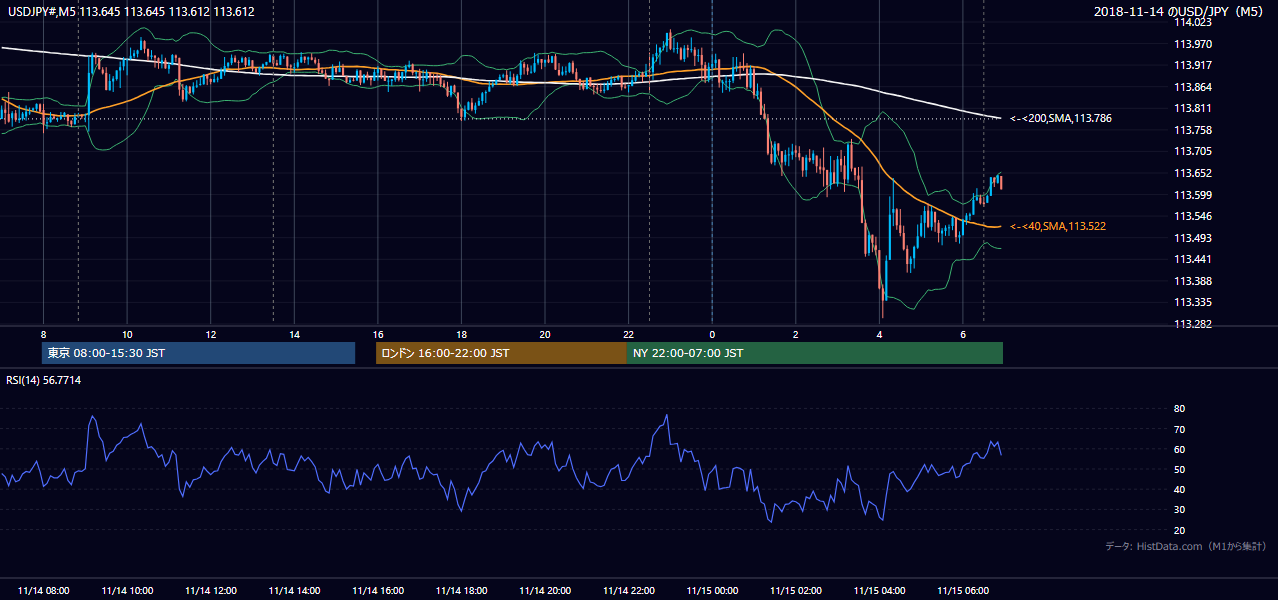Click price axis value 113.864
Image resolution: width=1278 pixels, height=600 pixels.
1194,87
